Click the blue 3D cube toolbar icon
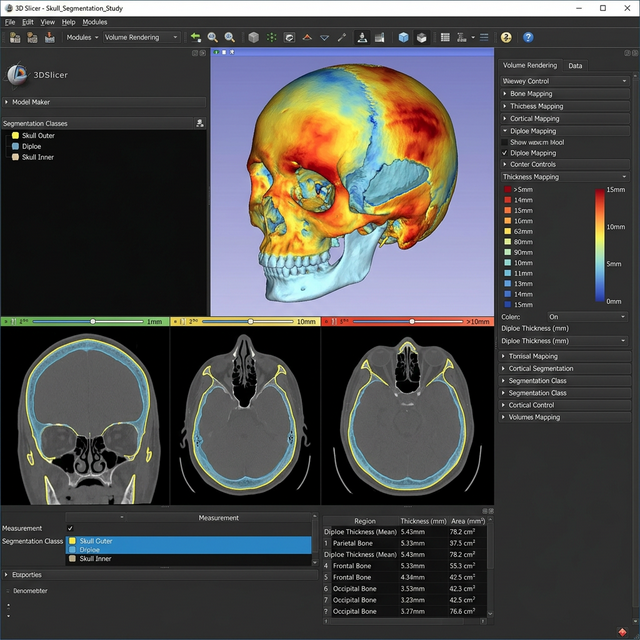640x640 pixels. pos(404,37)
